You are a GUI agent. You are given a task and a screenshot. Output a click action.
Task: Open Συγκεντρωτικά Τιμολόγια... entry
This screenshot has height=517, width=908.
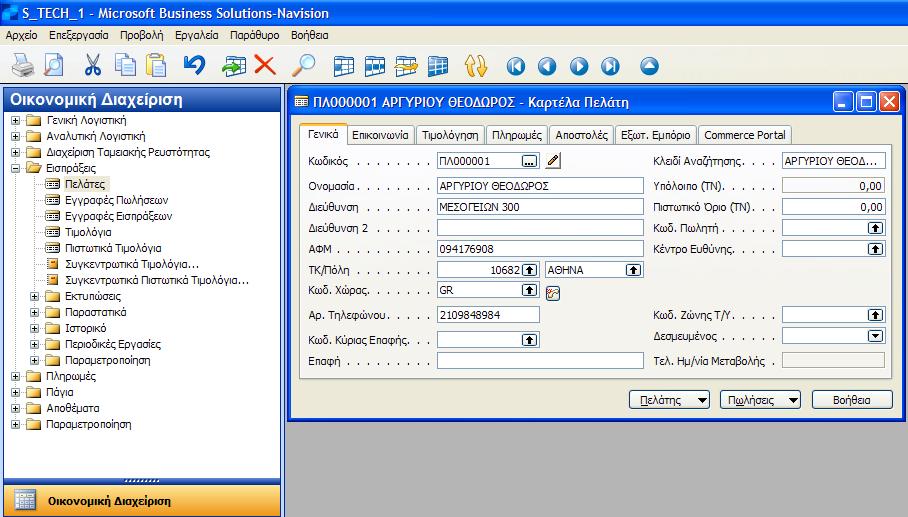tap(132, 264)
